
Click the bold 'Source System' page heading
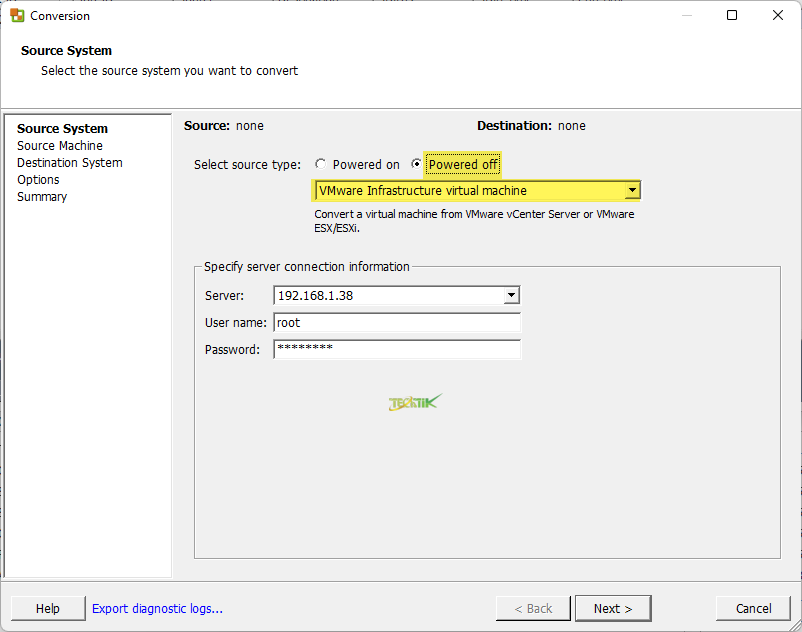66,51
